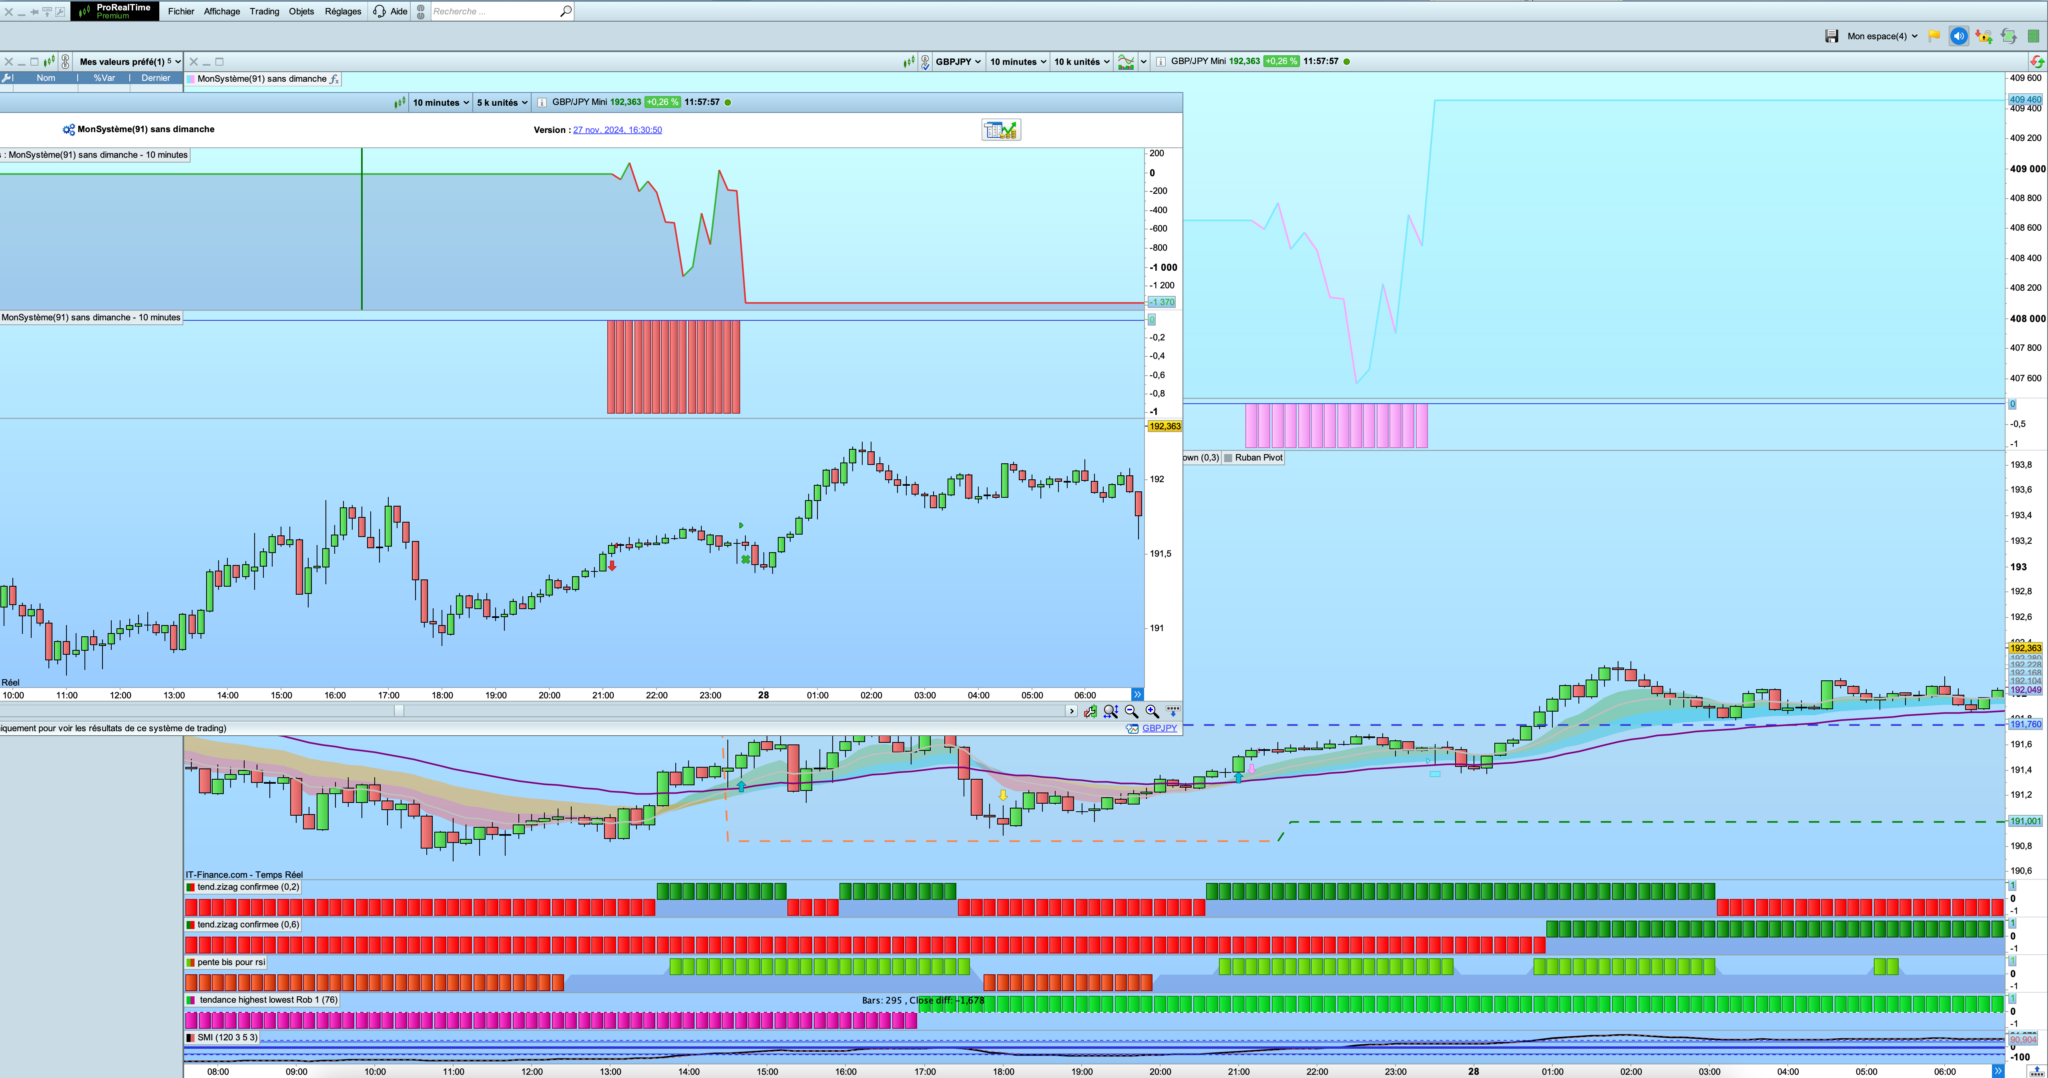Open the GBPJPY instrument dropdown
2048x1078 pixels.
point(958,61)
